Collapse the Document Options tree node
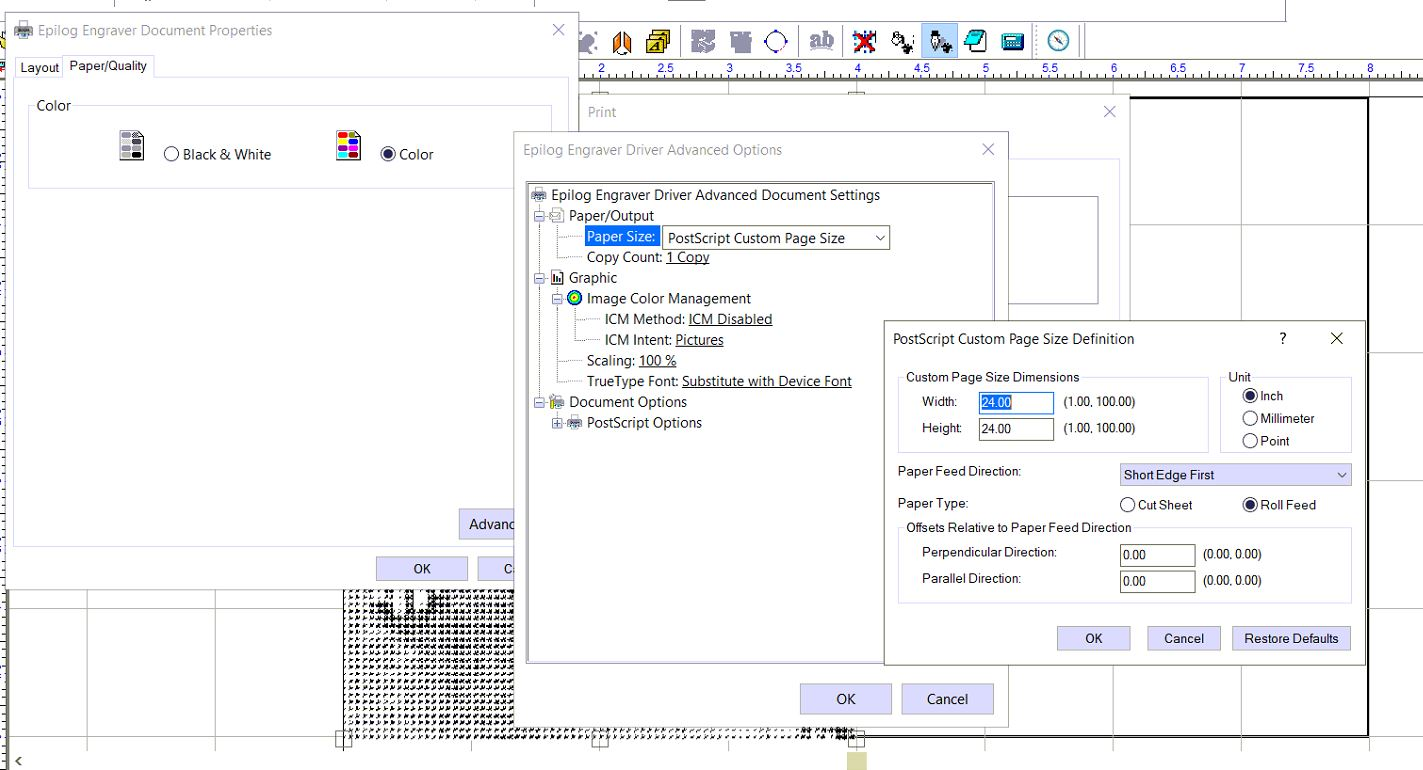The width and height of the screenshot is (1423, 770). pyautogui.click(x=539, y=402)
